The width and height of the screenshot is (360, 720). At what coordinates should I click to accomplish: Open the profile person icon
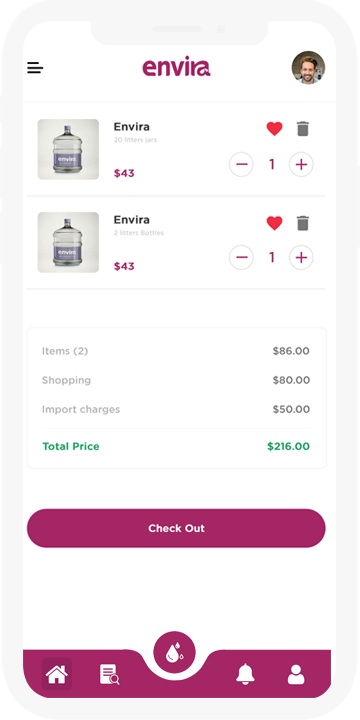tap(296, 674)
